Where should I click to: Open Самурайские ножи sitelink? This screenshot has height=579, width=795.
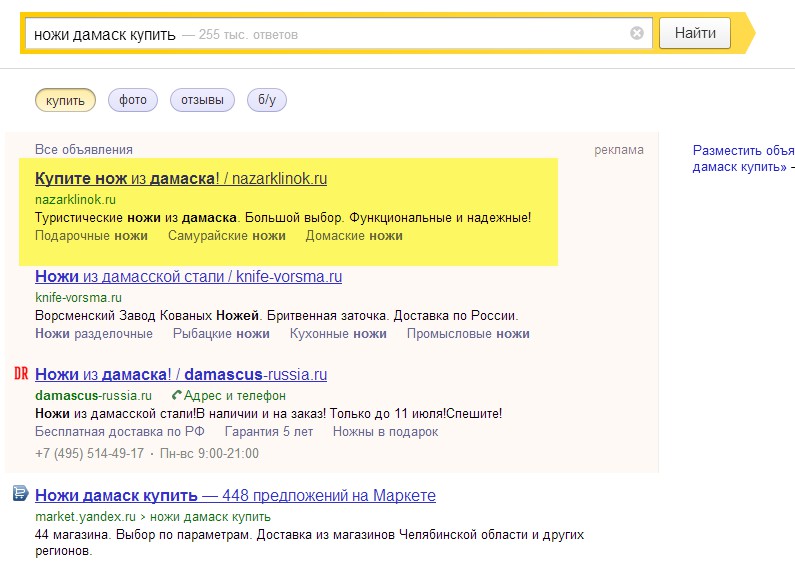[227, 236]
